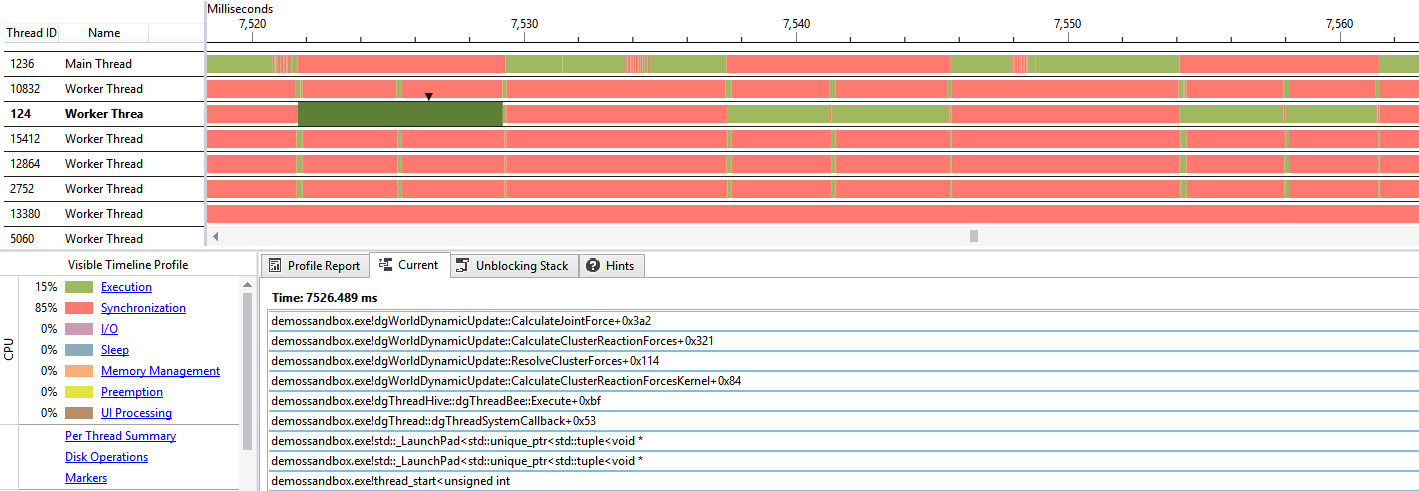Click the Hints question mark icon
The height and width of the screenshot is (491, 1419).
(x=593, y=266)
